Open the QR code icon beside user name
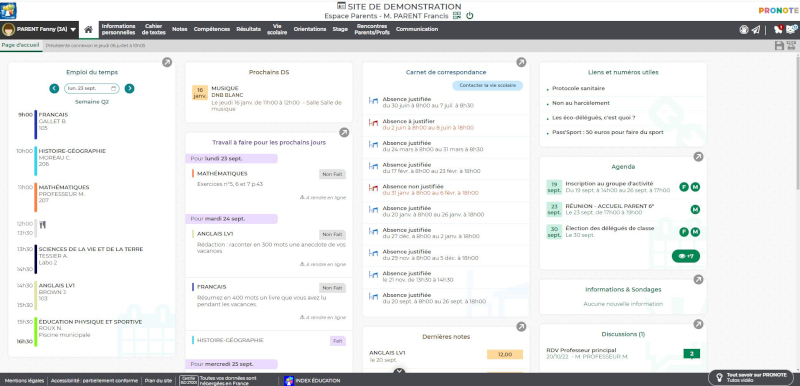The image size is (800, 386). pyautogui.click(x=457, y=16)
